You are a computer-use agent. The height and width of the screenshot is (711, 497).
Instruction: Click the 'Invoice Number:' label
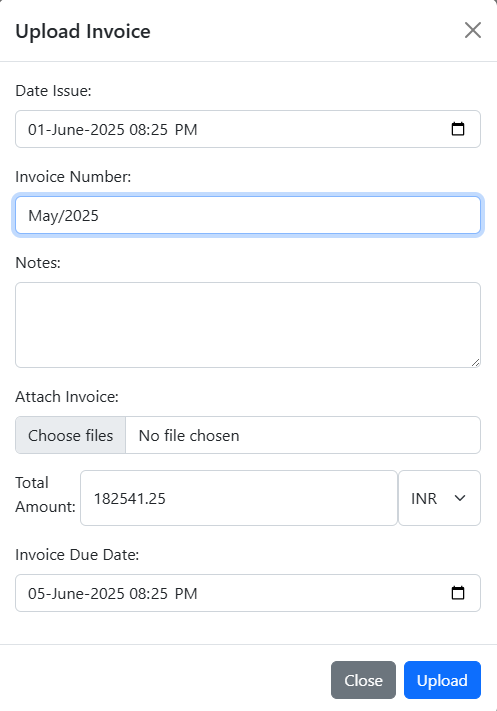coord(73,176)
